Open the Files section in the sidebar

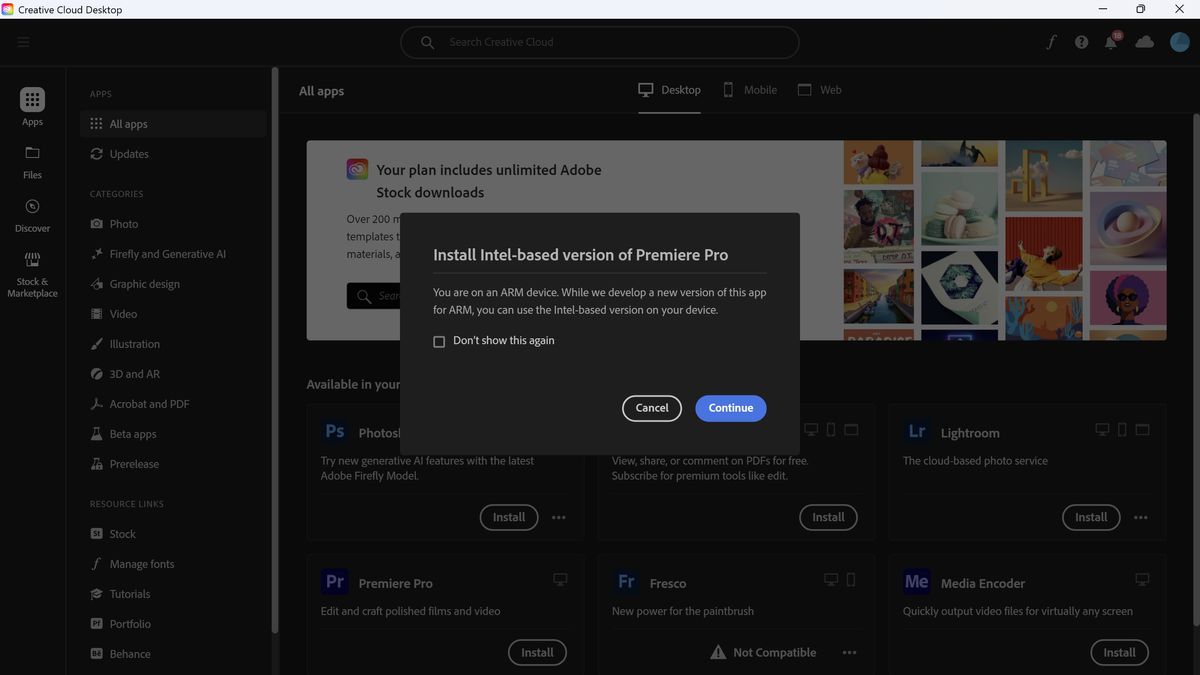pyautogui.click(x=32, y=162)
